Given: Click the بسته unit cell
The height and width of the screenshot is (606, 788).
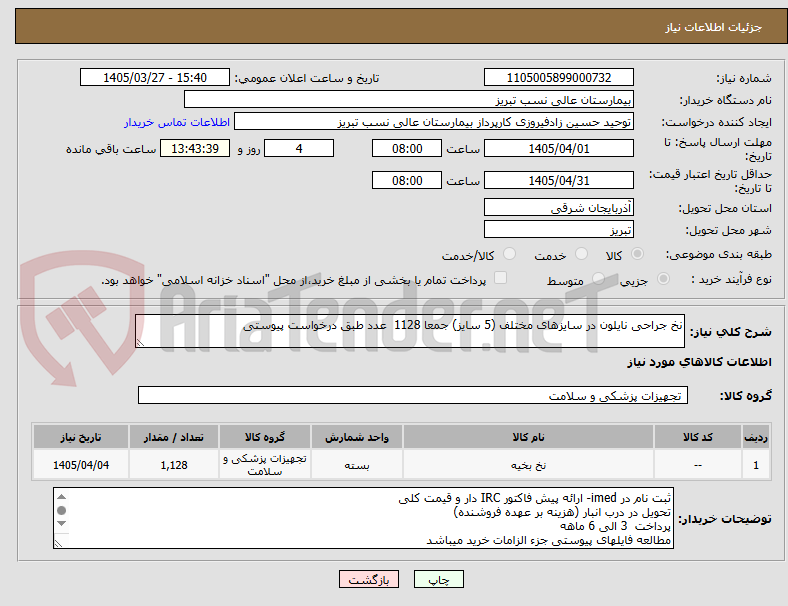Looking at the screenshot, I should pos(357,465).
